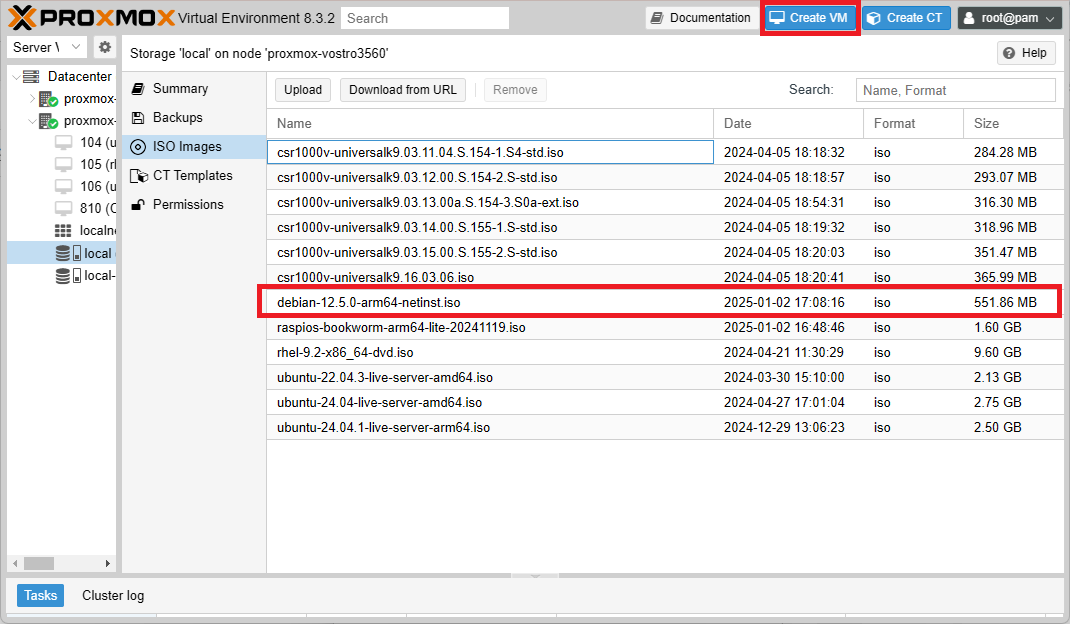Viewport: 1070px width, 625px height.
Task: Click the second proxmox node icon
Action: pos(48,121)
